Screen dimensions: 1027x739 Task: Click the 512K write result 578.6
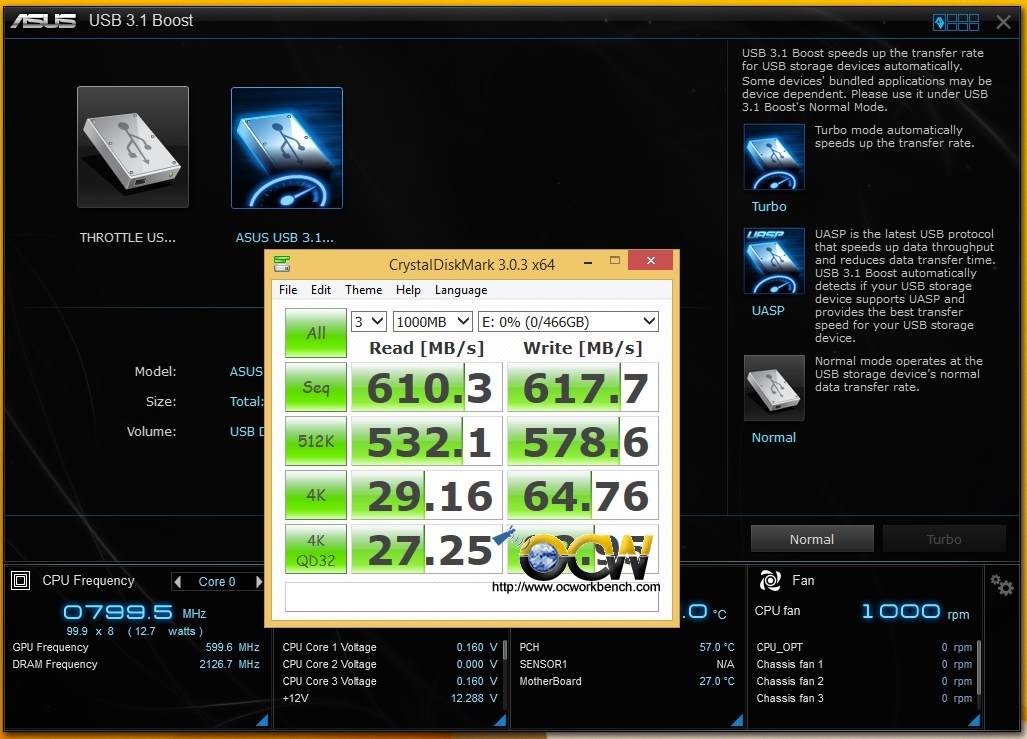pyautogui.click(x=583, y=441)
